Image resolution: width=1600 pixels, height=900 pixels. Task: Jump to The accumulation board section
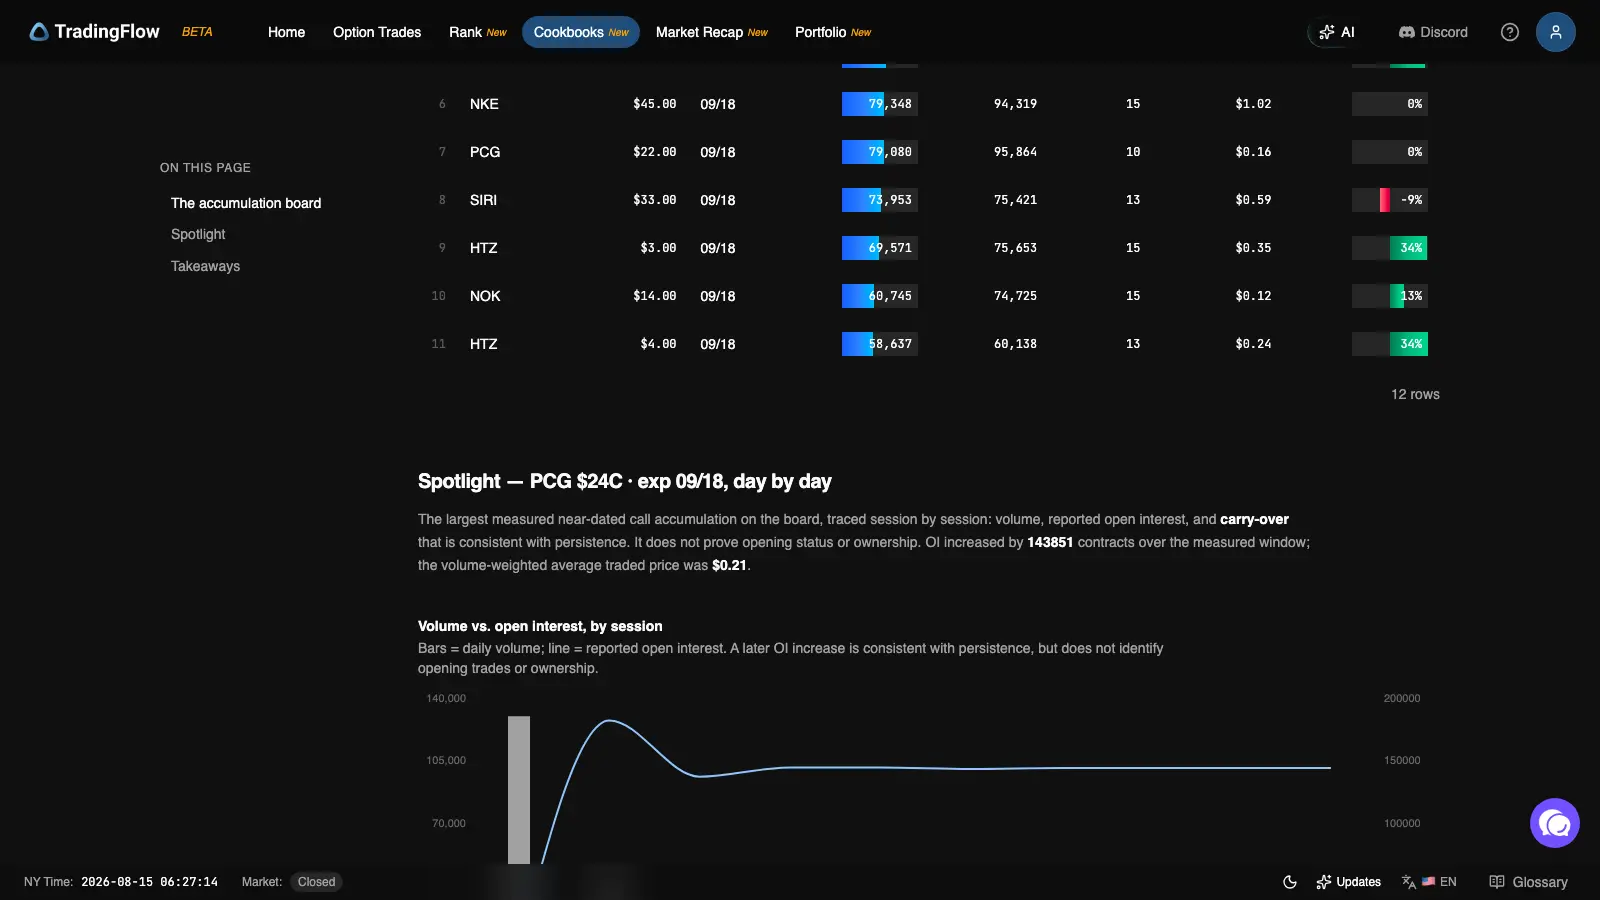[246, 203]
